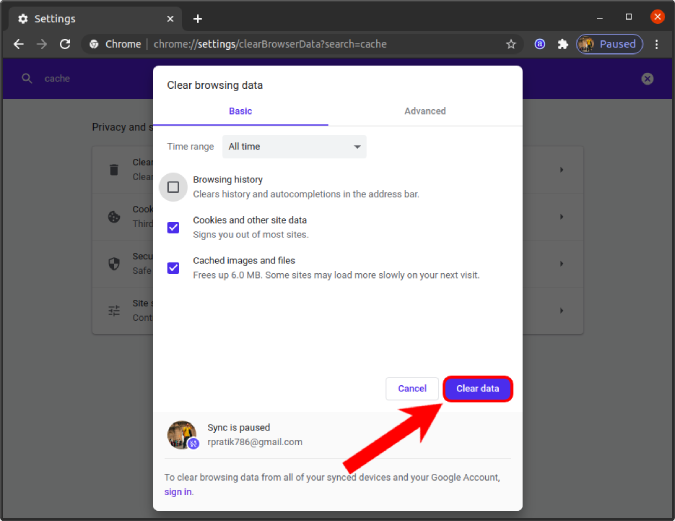
Task: Expand the Cookies row arrow
Action: (x=561, y=217)
